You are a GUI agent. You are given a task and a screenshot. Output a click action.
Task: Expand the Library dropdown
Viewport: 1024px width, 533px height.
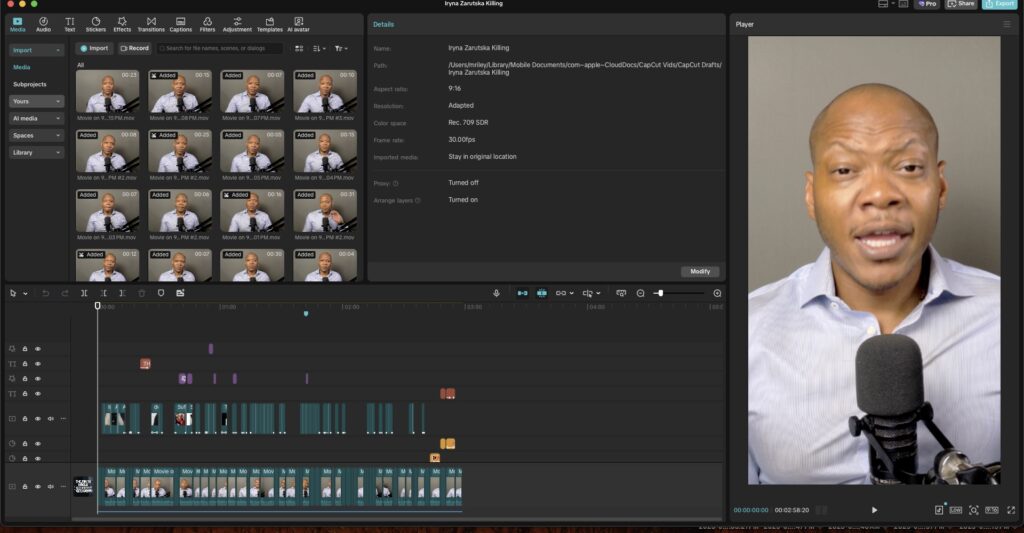(x=36, y=152)
